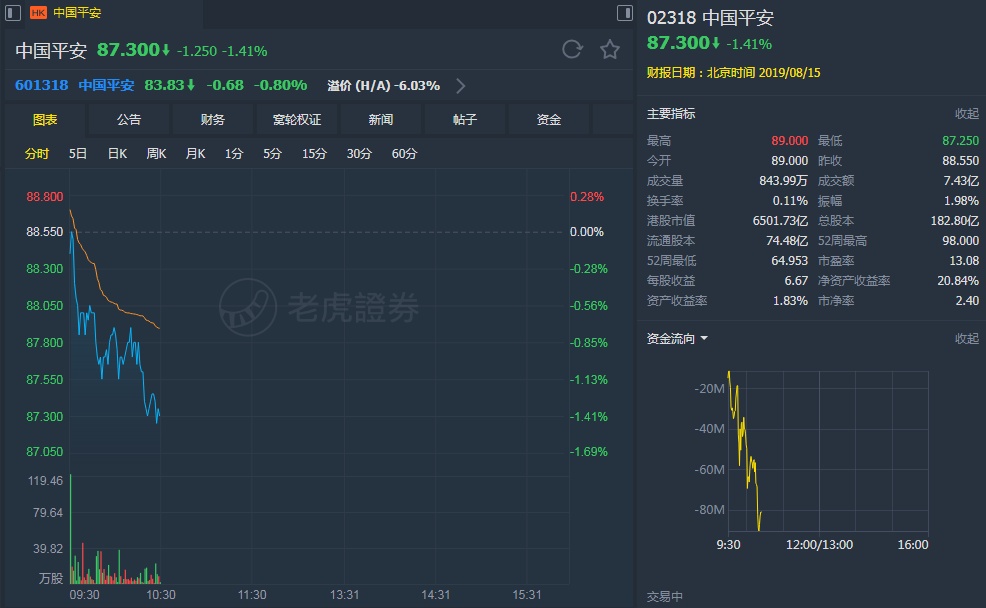Click the orange HK market badge
The width and height of the screenshot is (986, 608).
pos(39,13)
